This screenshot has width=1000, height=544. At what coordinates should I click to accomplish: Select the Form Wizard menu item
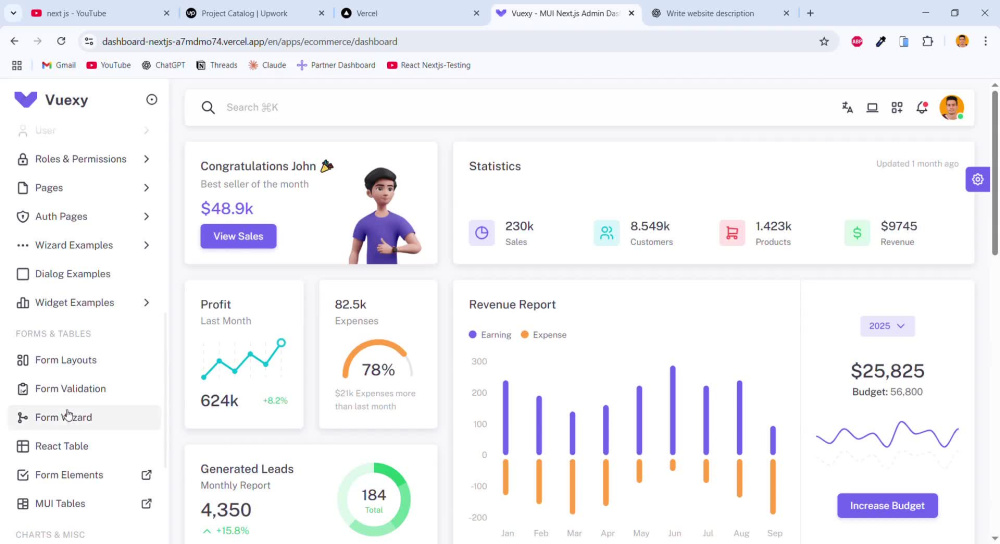(x=84, y=417)
